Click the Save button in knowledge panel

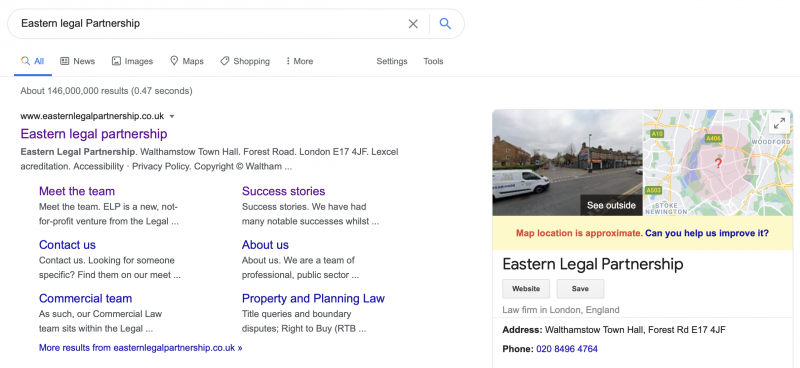pos(580,289)
